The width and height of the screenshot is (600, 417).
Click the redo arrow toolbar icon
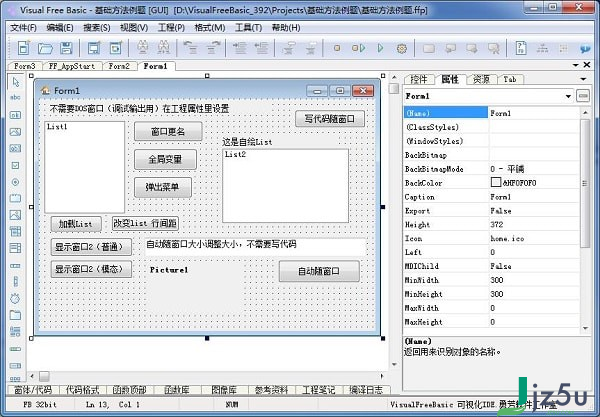pyautogui.click(x=213, y=48)
